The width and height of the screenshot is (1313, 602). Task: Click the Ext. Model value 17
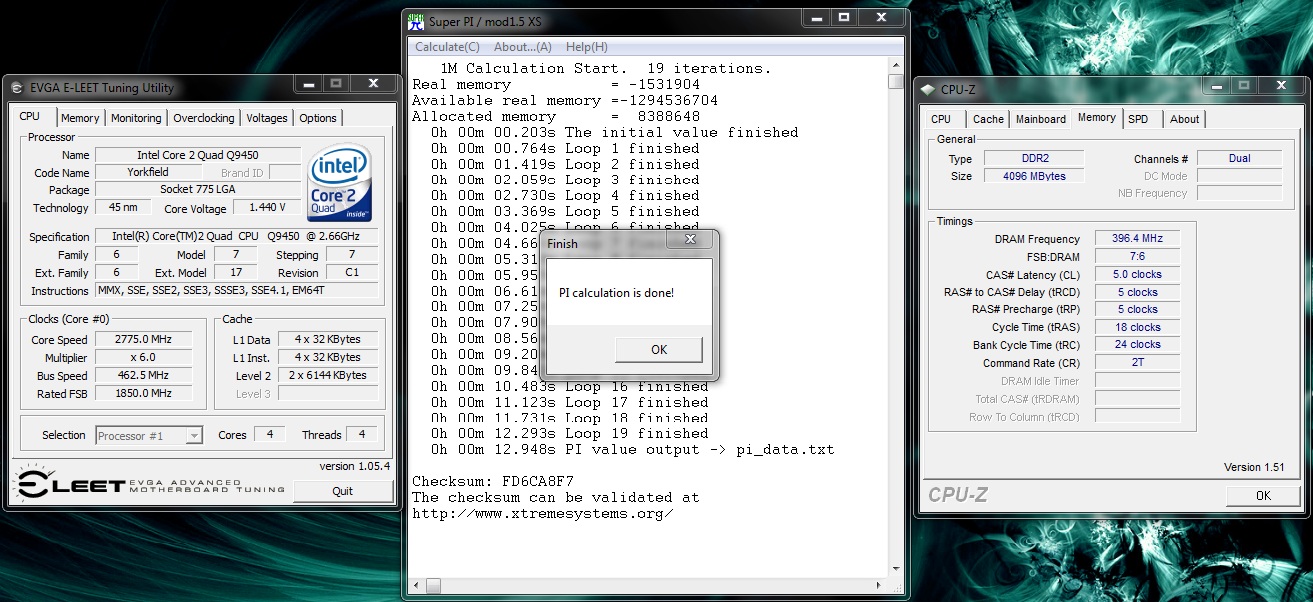pyautogui.click(x=236, y=273)
